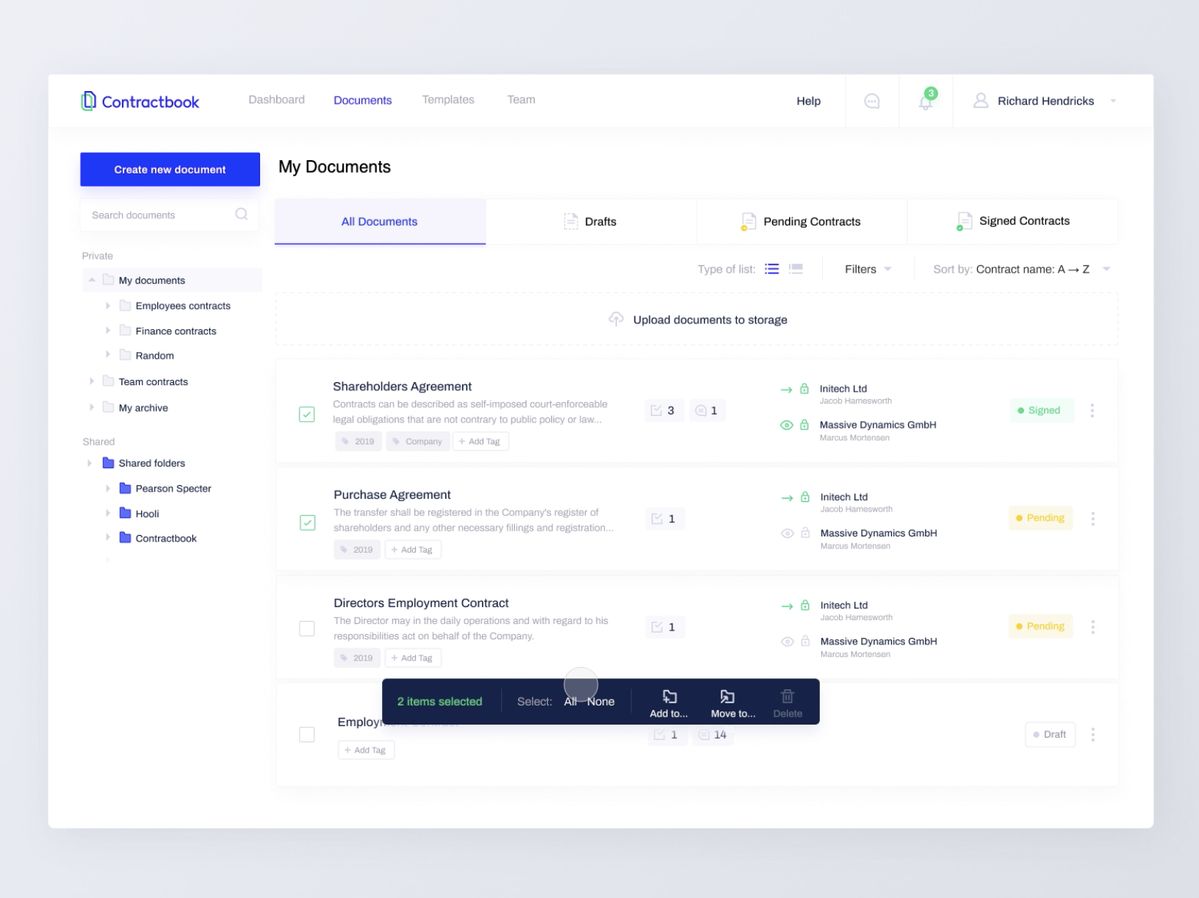Open the Filters dropdown
The image size is (1199, 898).
pos(866,269)
